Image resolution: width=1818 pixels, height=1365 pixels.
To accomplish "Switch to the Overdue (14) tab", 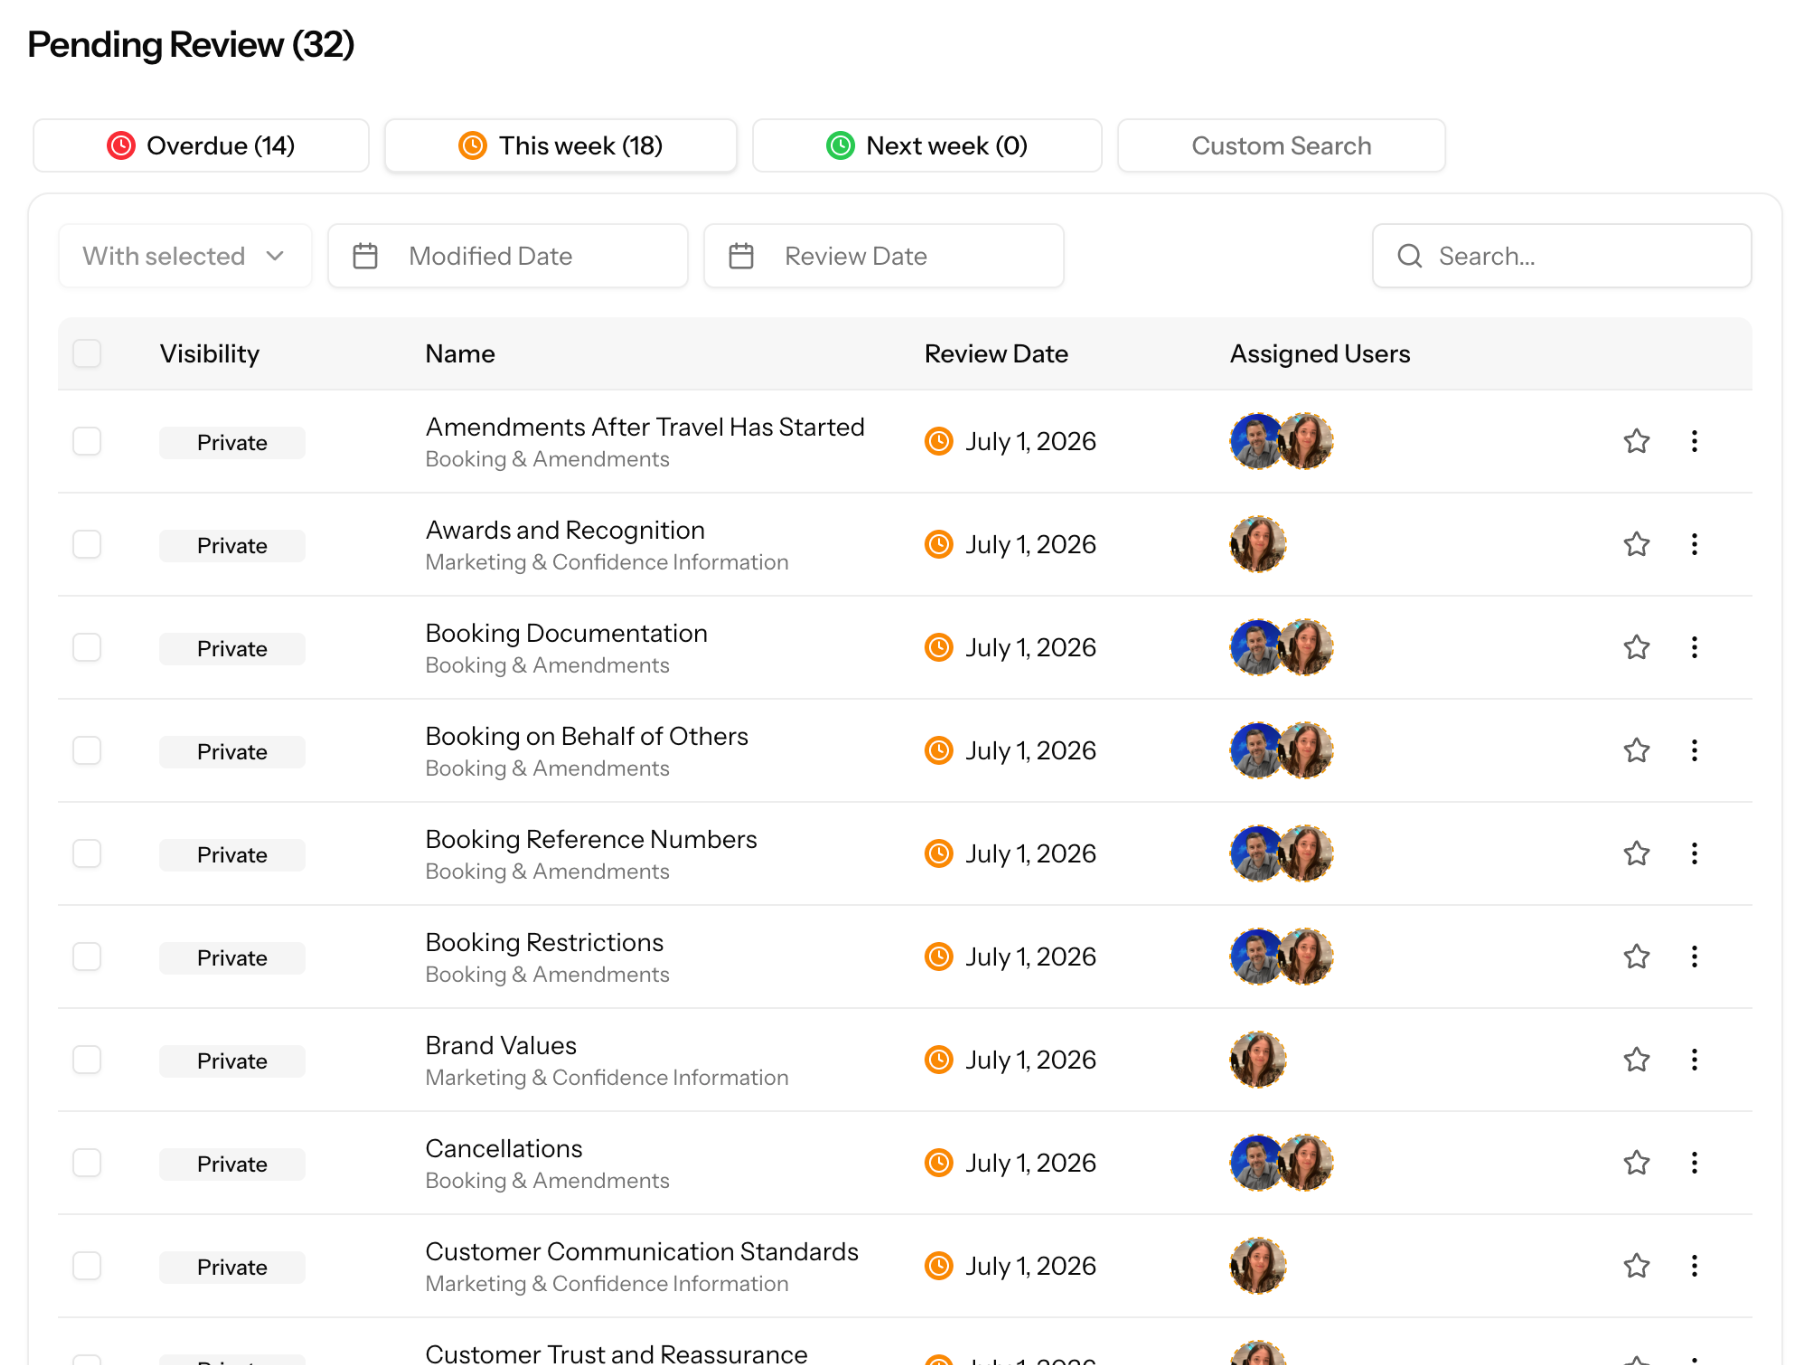I will click(201, 146).
